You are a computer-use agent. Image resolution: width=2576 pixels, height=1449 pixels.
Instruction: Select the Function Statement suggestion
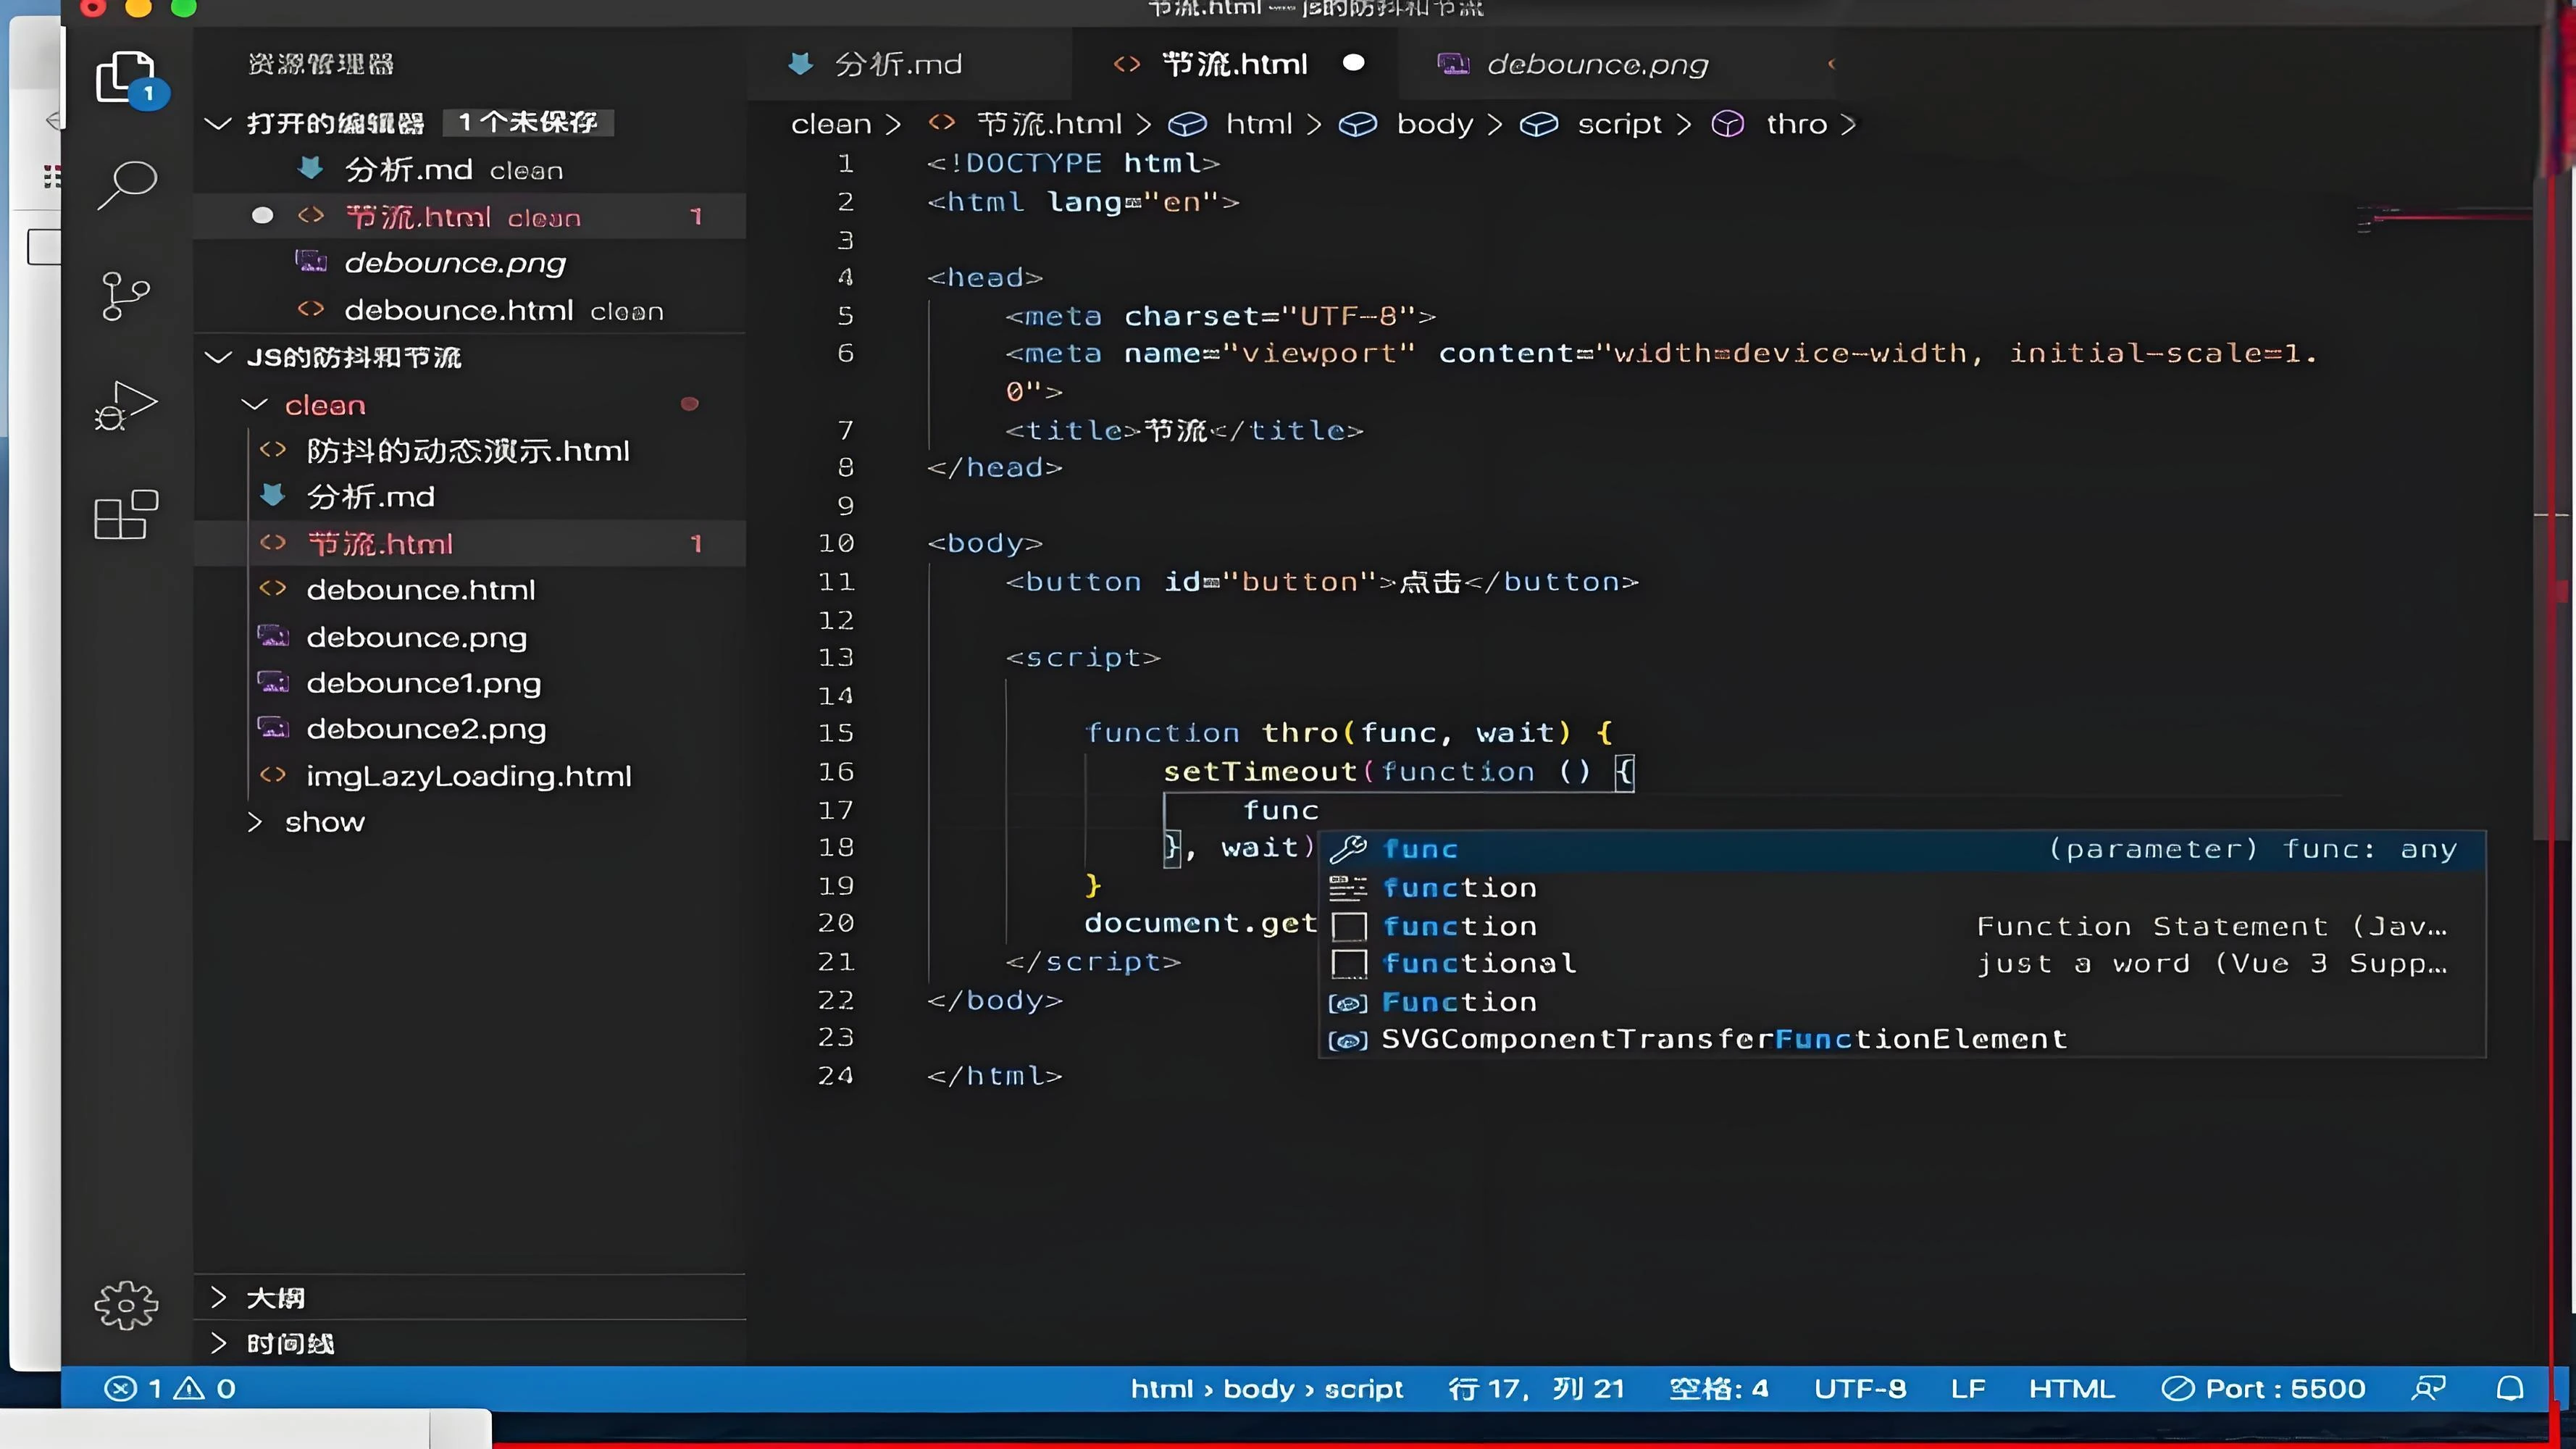click(x=1901, y=926)
